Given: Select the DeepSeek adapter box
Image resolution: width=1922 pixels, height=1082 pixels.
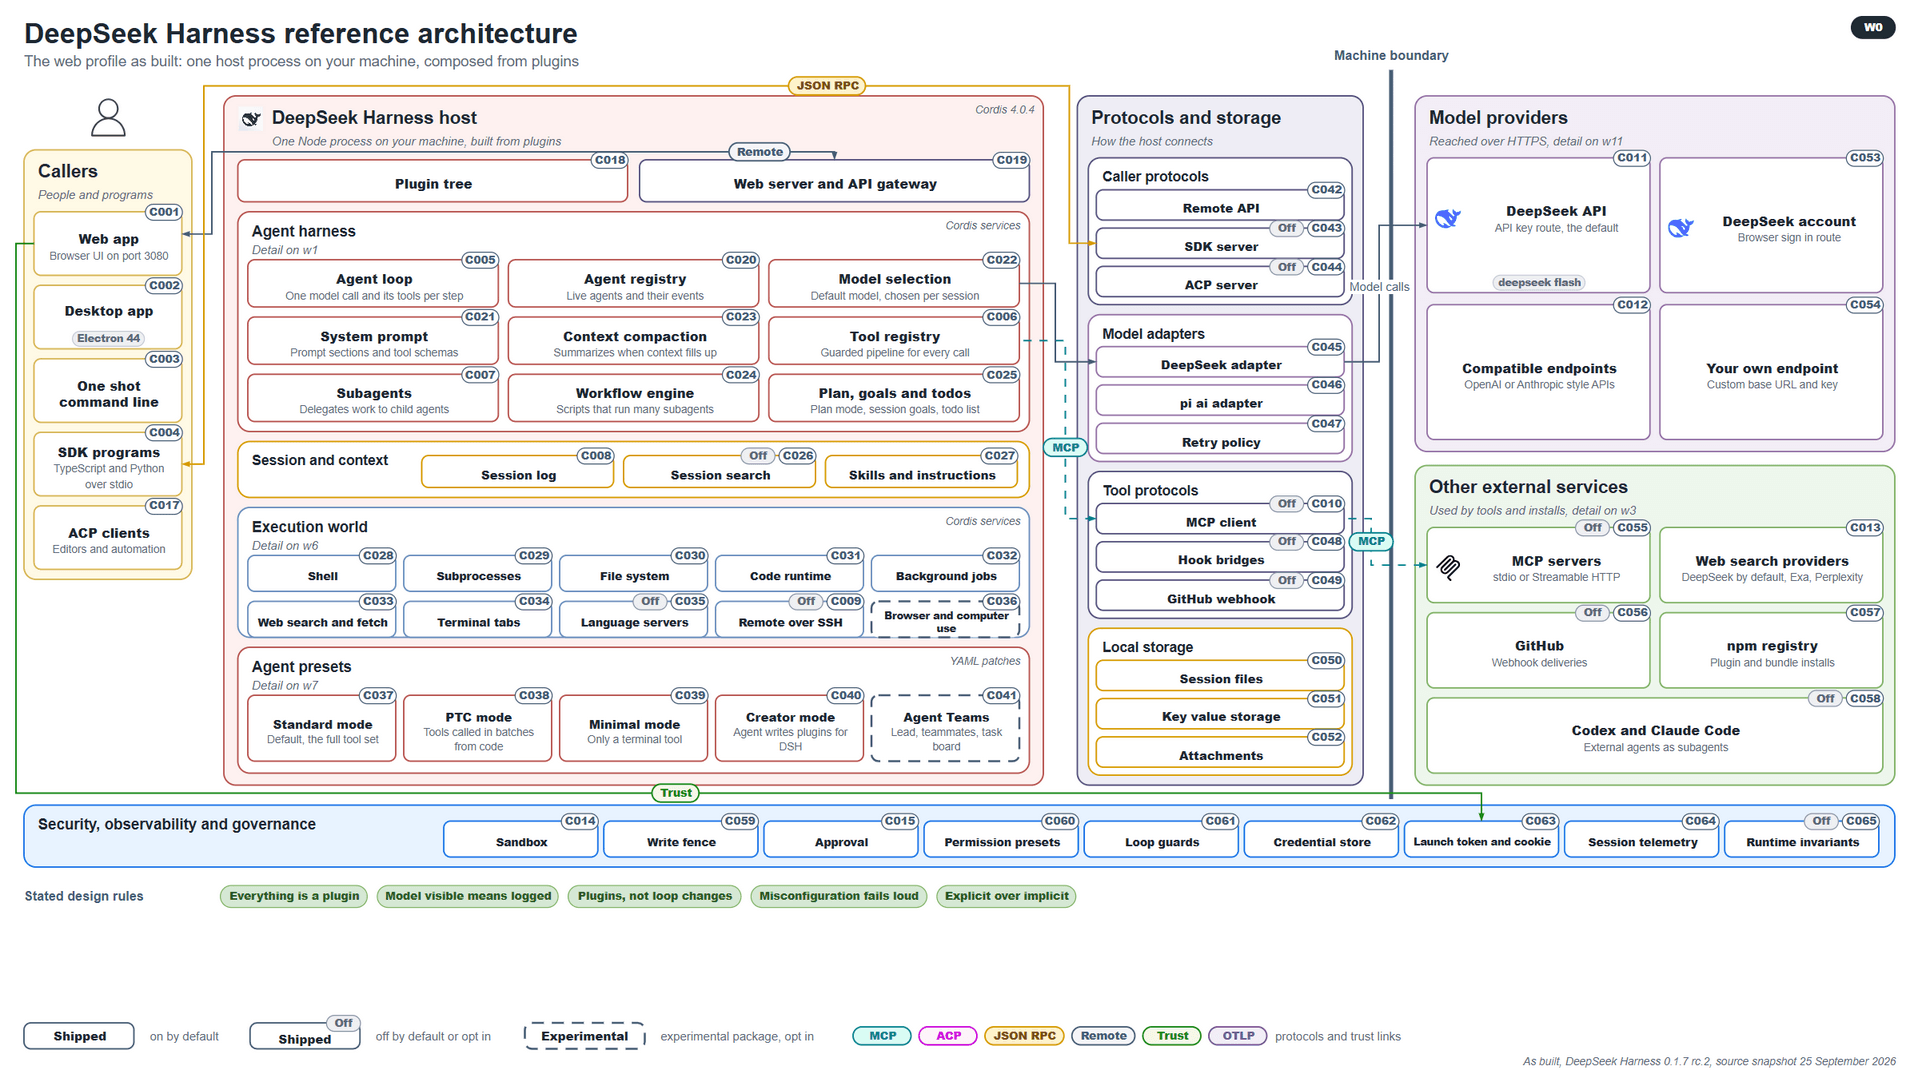Looking at the screenshot, I should (x=1220, y=363).
